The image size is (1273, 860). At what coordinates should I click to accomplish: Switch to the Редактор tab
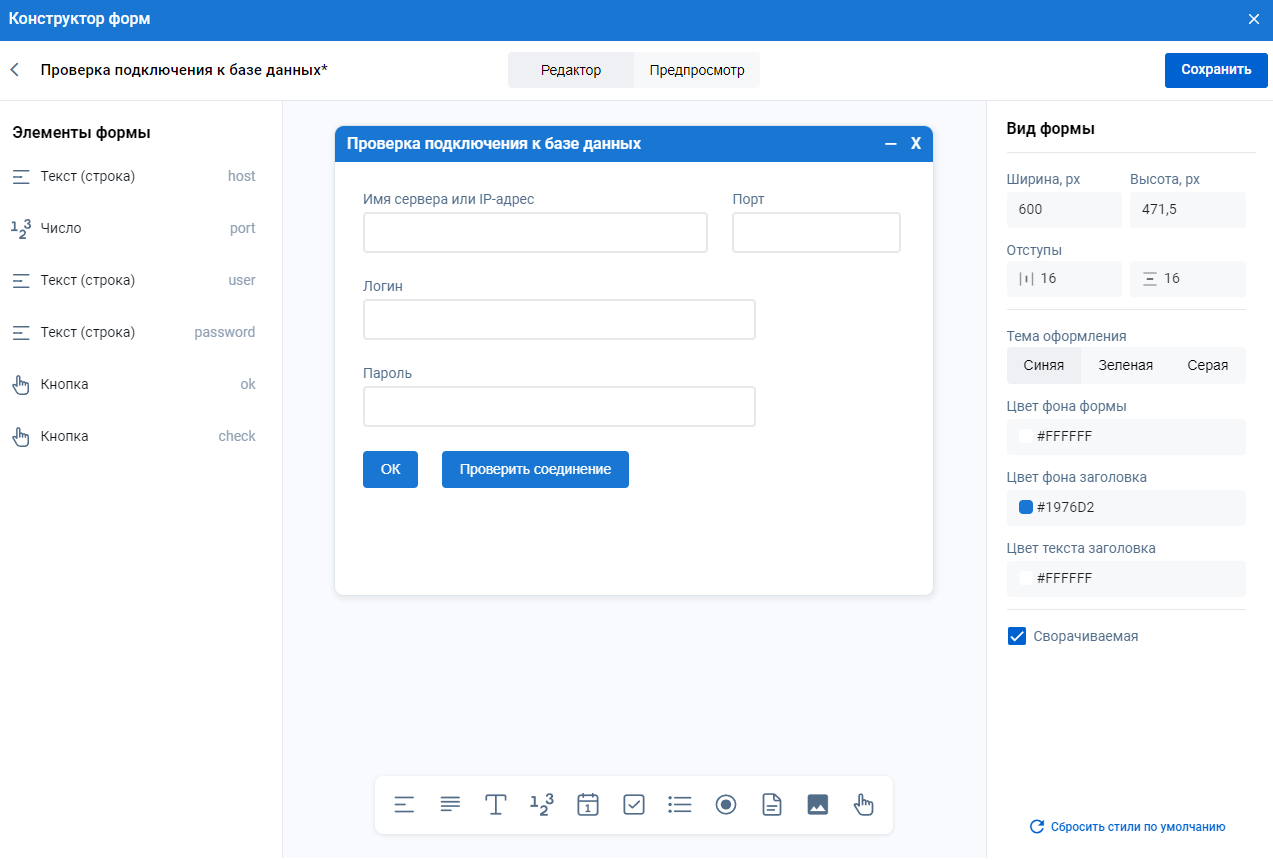571,71
